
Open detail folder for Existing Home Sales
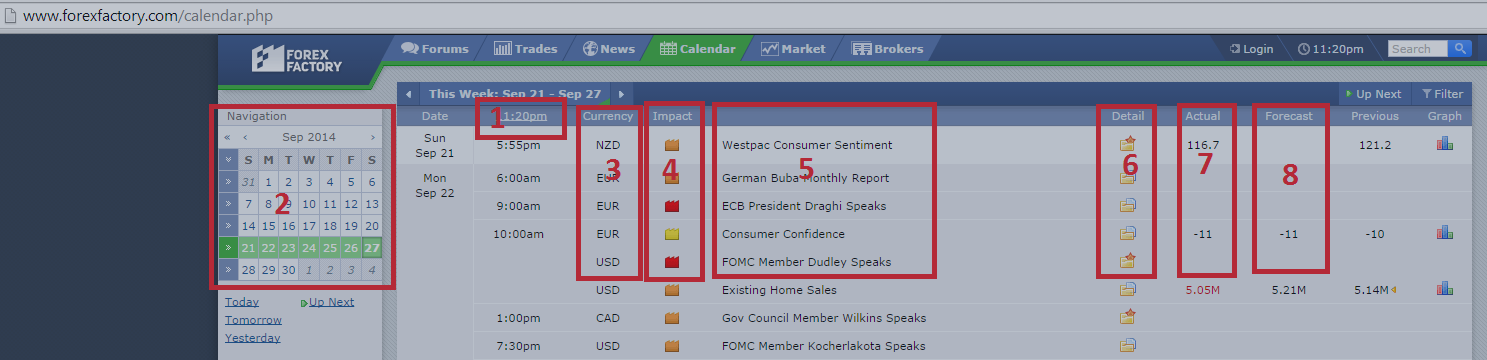pyautogui.click(x=1128, y=290)
